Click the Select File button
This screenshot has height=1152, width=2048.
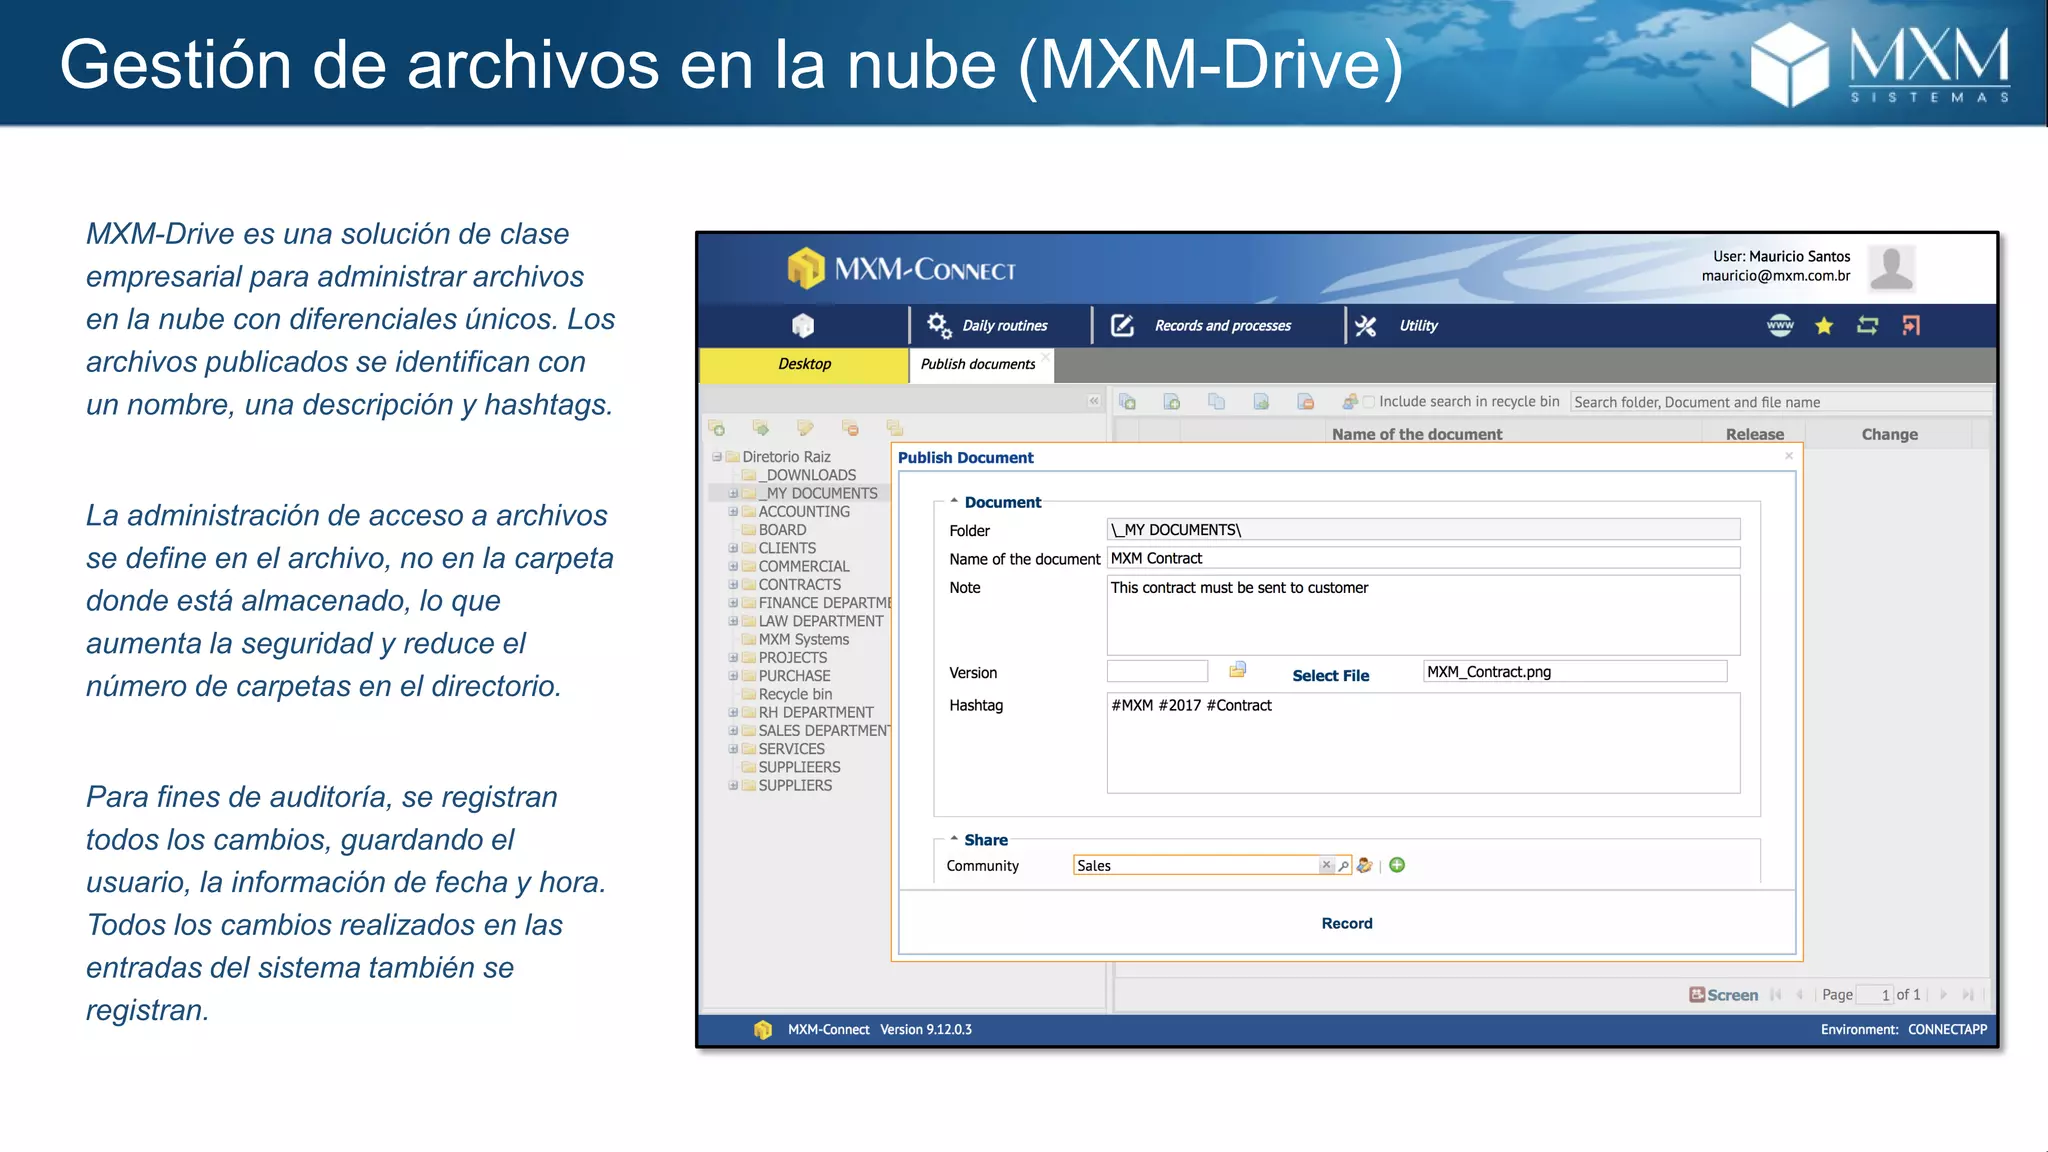coord(1330,676)
